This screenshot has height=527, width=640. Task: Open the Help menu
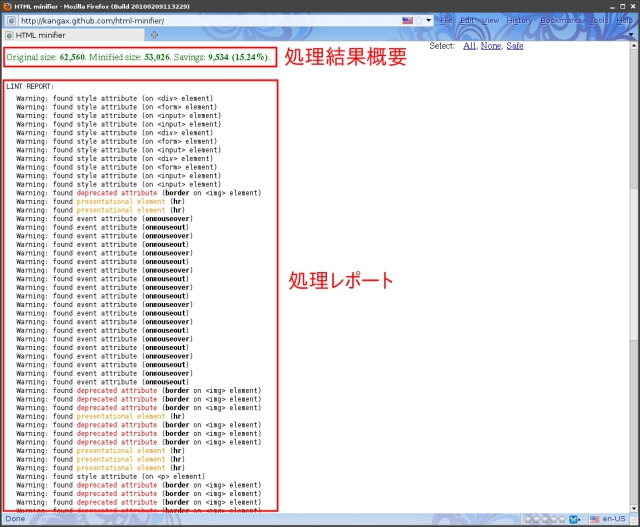click(624, 20)
